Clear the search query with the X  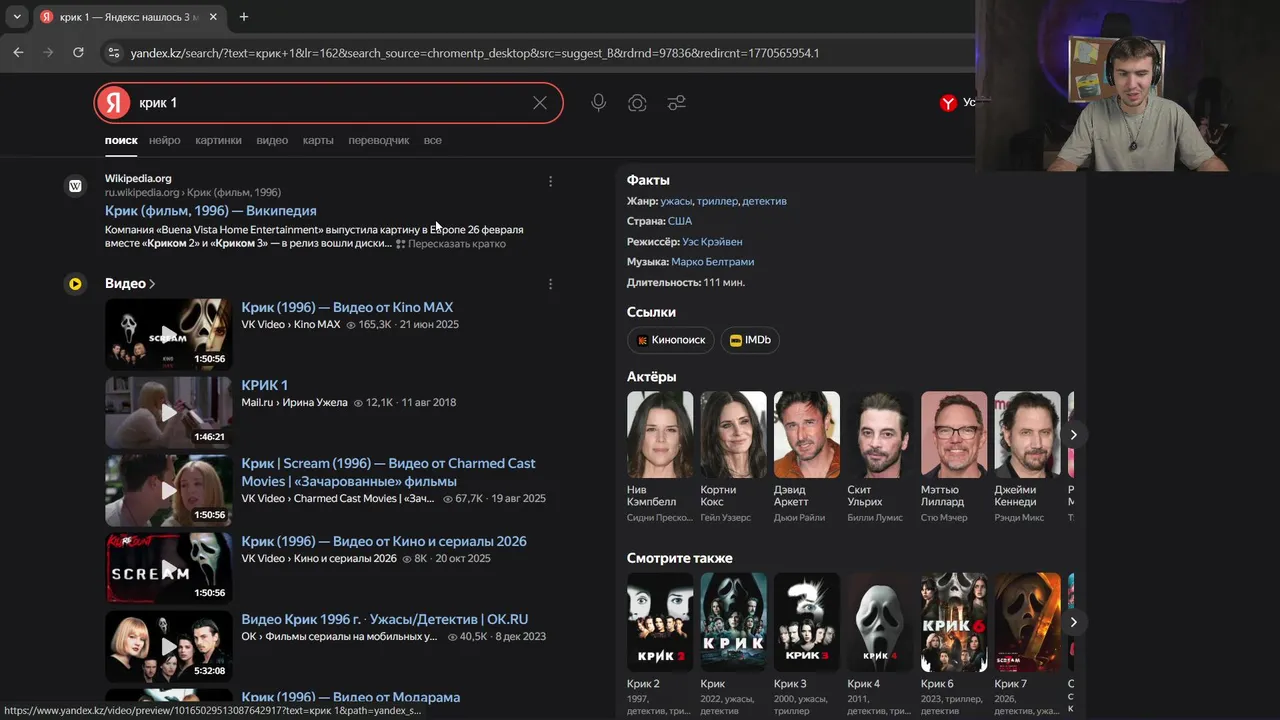[540, 103]
